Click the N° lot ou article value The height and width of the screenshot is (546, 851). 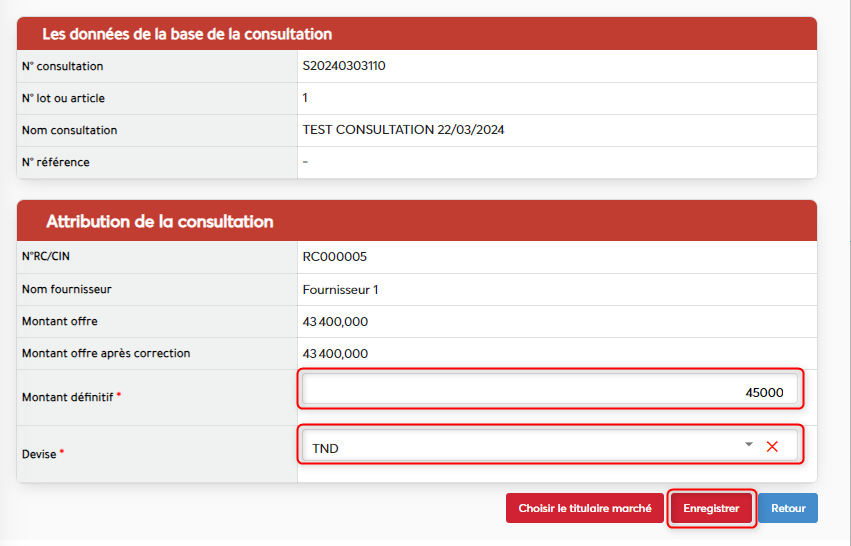point(305,98)
